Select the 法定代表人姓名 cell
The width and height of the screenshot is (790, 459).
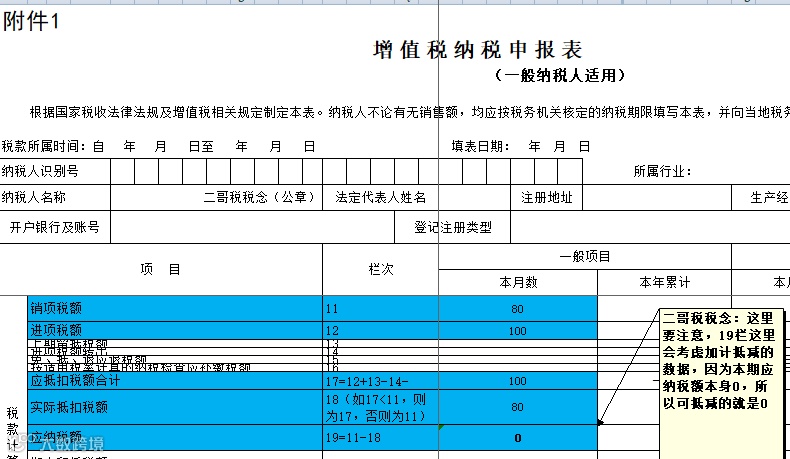[380, 197]
